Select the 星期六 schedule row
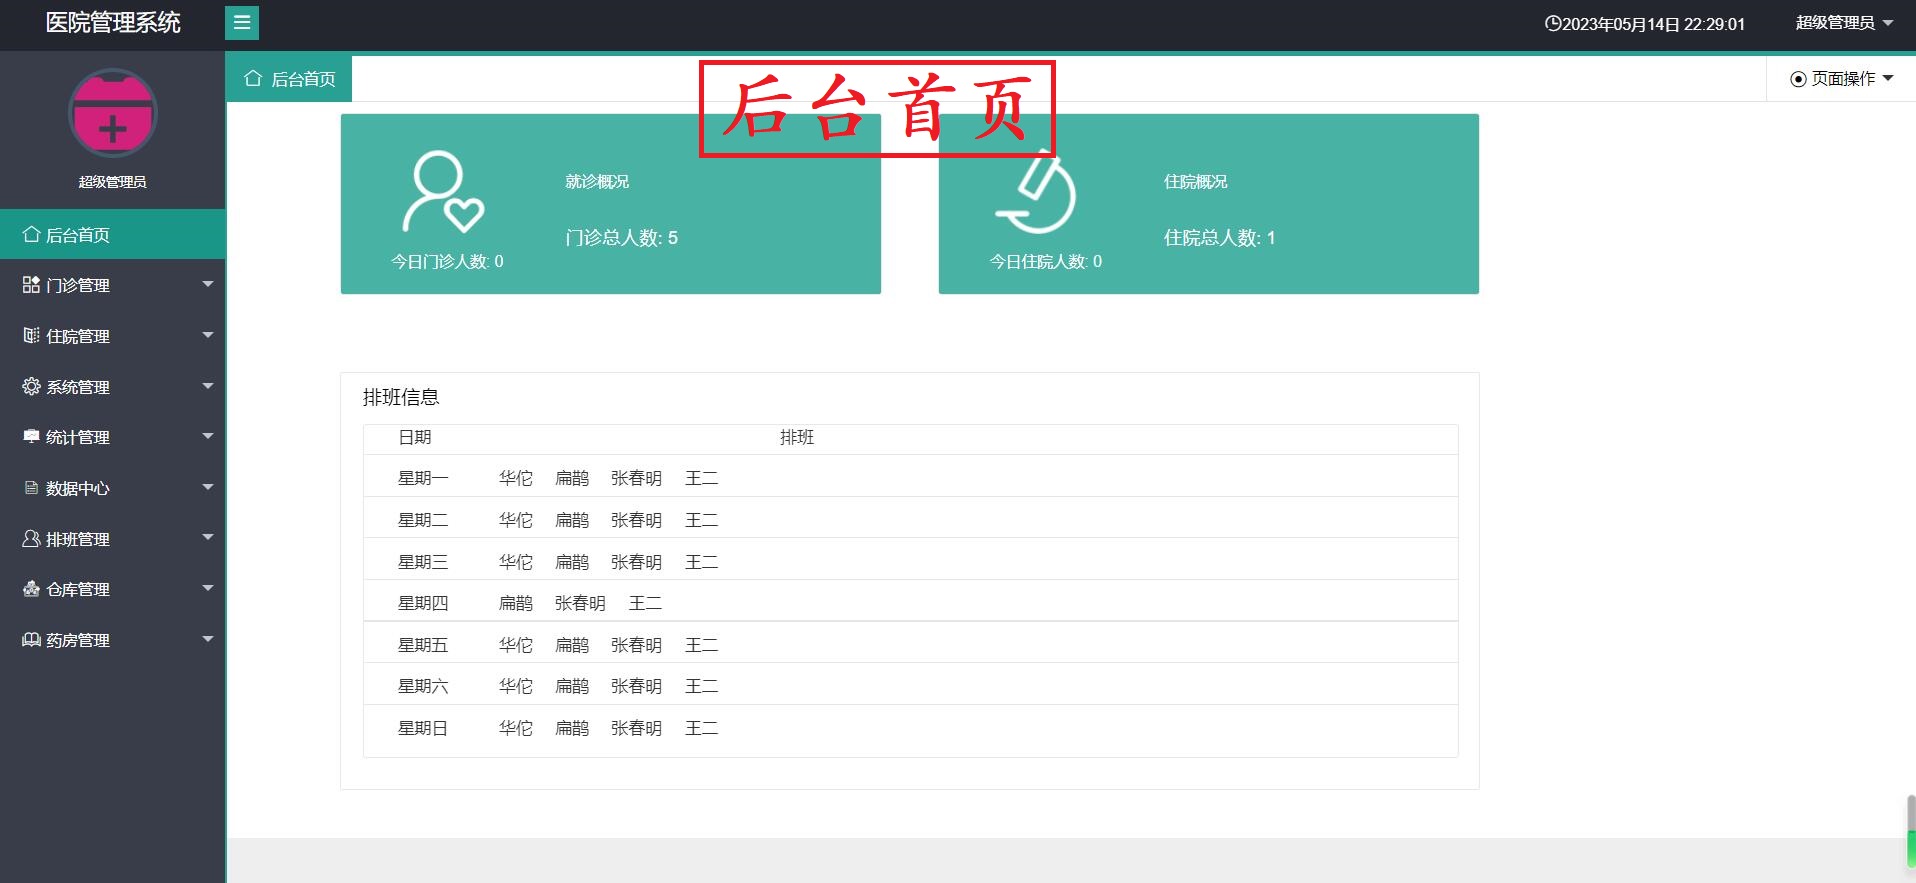This screenshot has width=1916, height=883. tap(910, 686)
